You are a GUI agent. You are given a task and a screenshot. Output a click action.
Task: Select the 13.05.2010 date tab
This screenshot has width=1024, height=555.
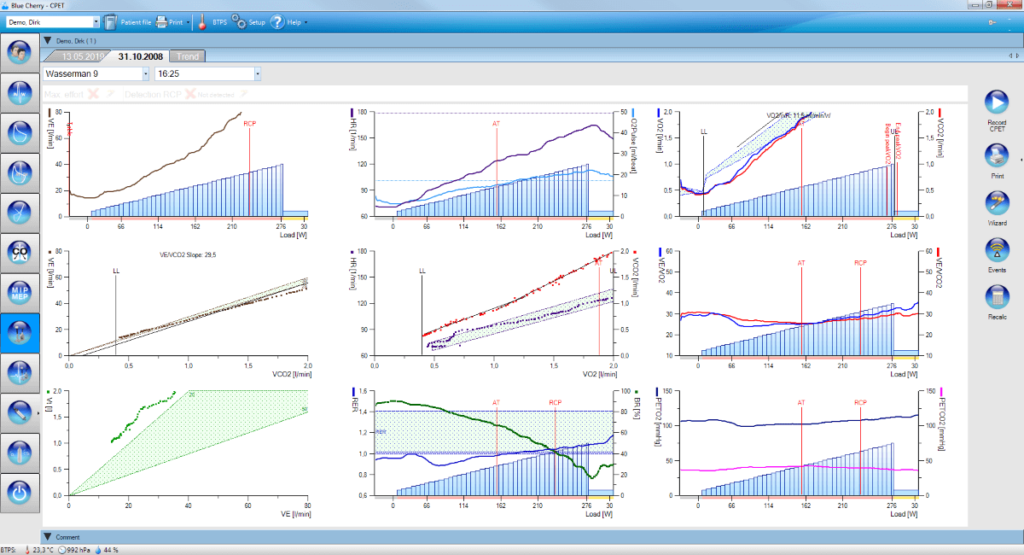pyautogui.click(x=80, y=56)
